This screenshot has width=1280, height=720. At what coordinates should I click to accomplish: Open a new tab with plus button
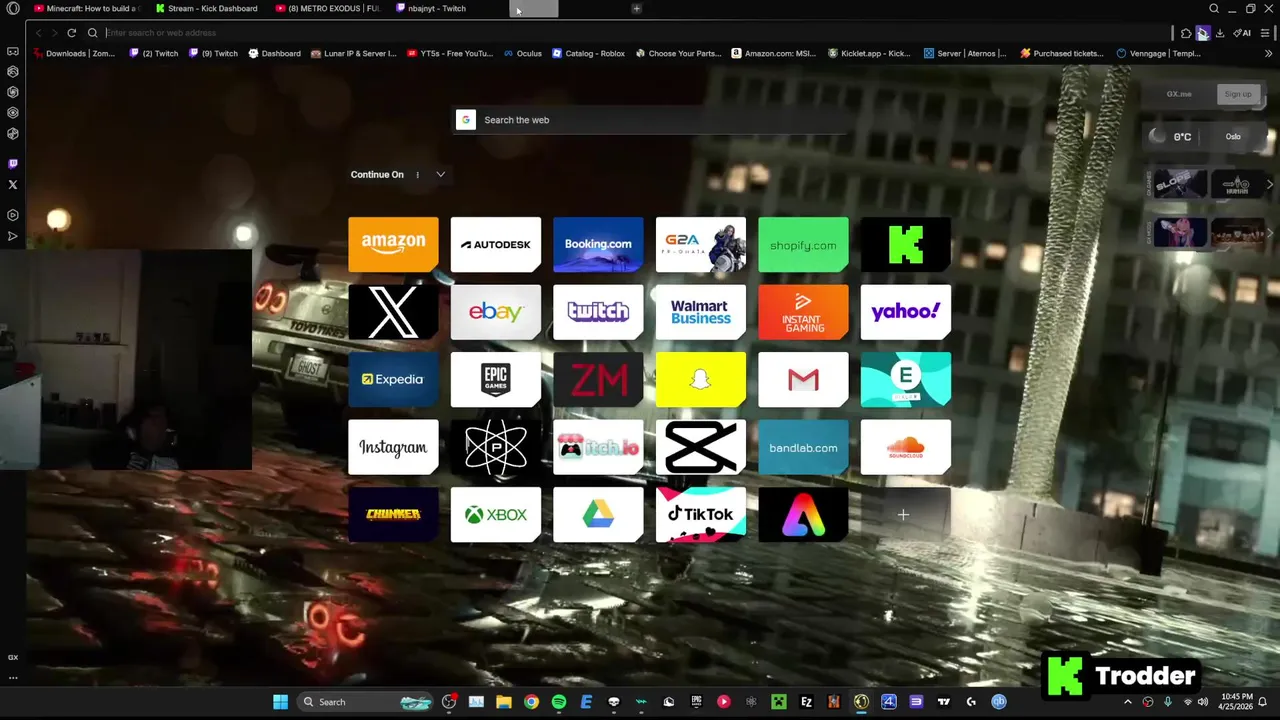tap(637, 9)
